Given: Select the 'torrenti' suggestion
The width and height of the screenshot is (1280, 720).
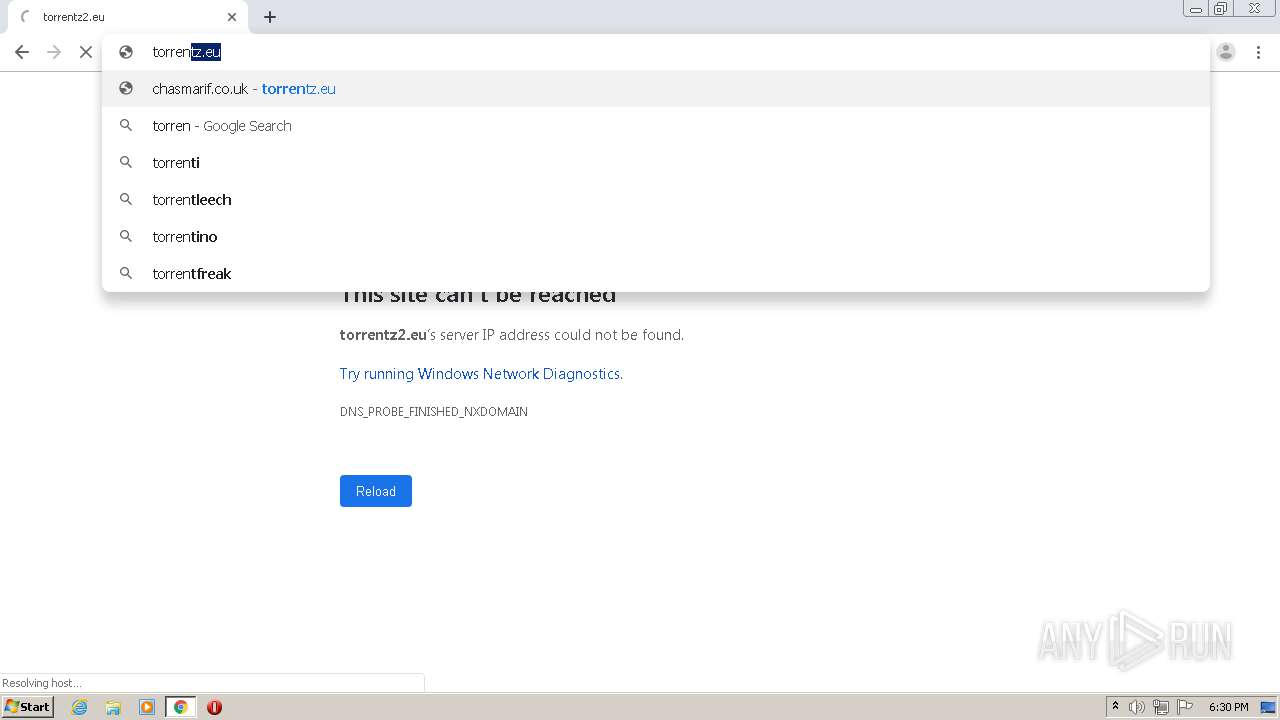Looking at the screenshot, I should pos(656,162).
